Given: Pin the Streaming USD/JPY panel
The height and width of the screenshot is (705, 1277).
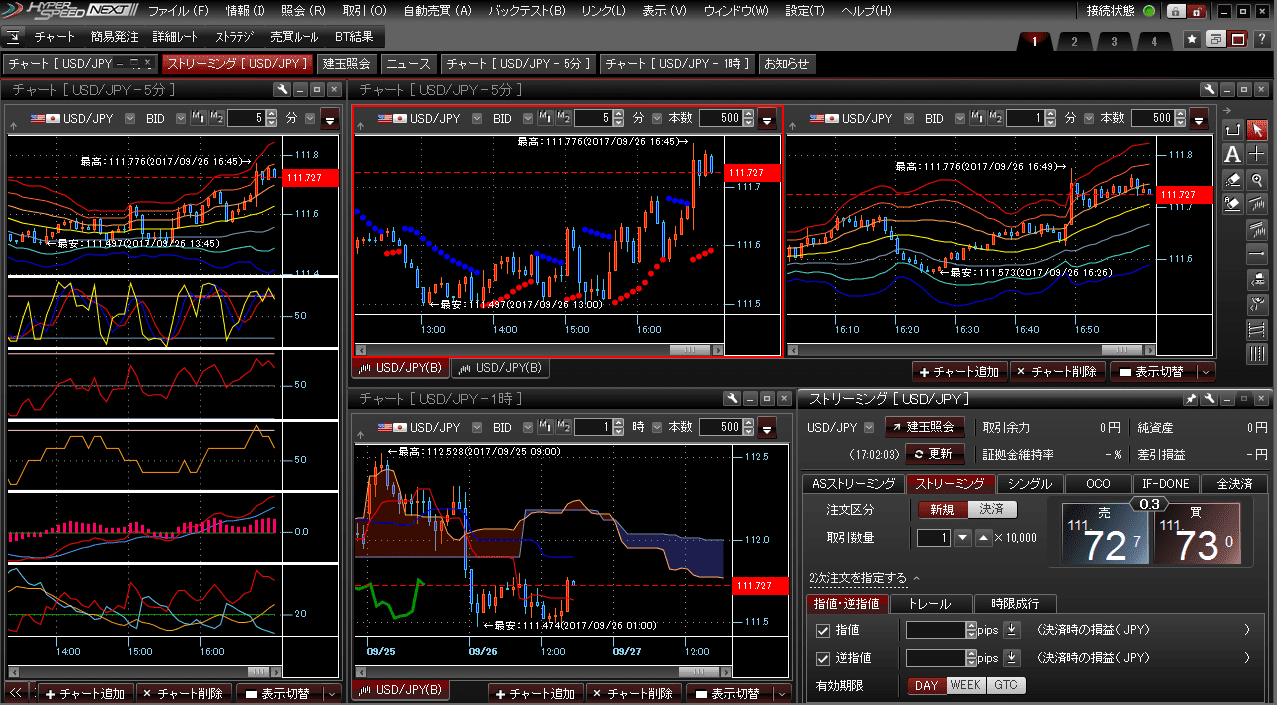Looking at the screenshot, I should 1191,399.
